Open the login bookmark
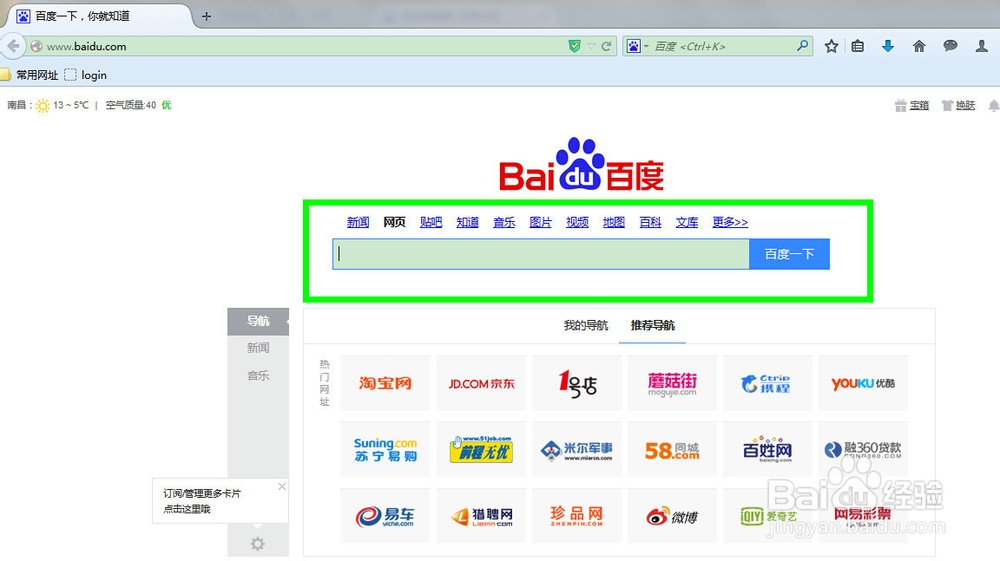The image size is (1000, 561). coord(85,75)
